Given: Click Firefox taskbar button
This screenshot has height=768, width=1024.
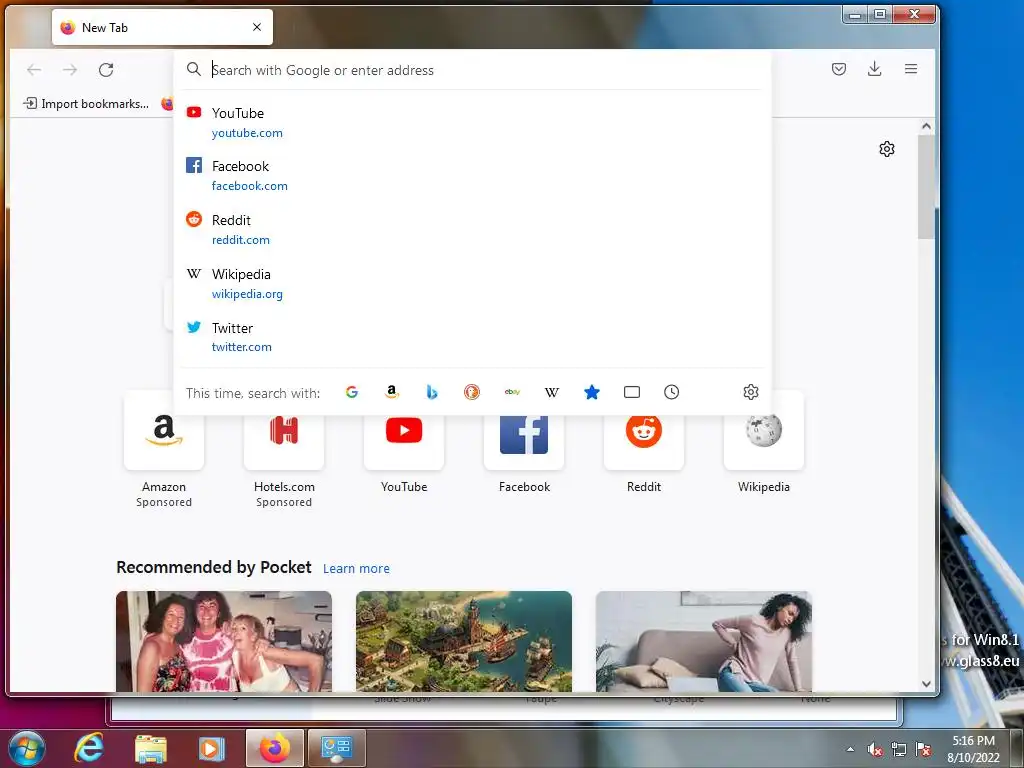Looking at the screenshot, I should coord(275,748).
